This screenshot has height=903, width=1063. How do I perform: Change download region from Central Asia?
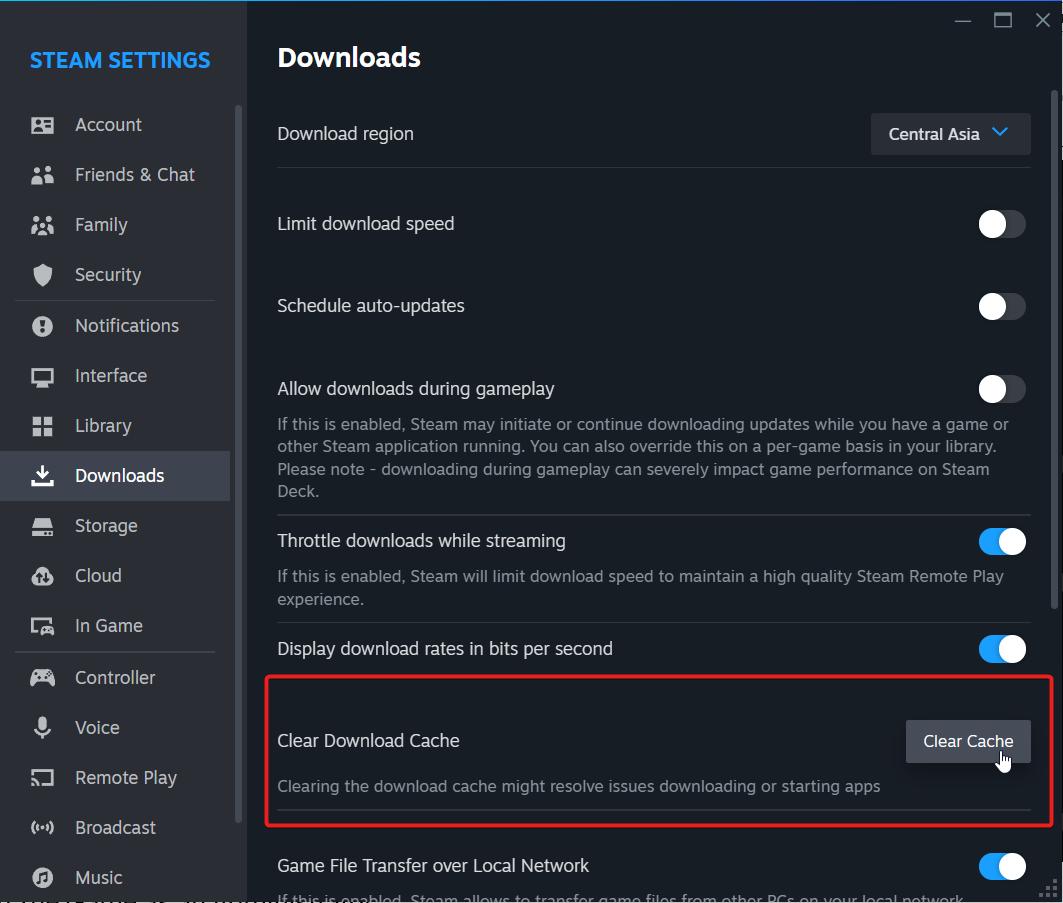coord(949,133)
